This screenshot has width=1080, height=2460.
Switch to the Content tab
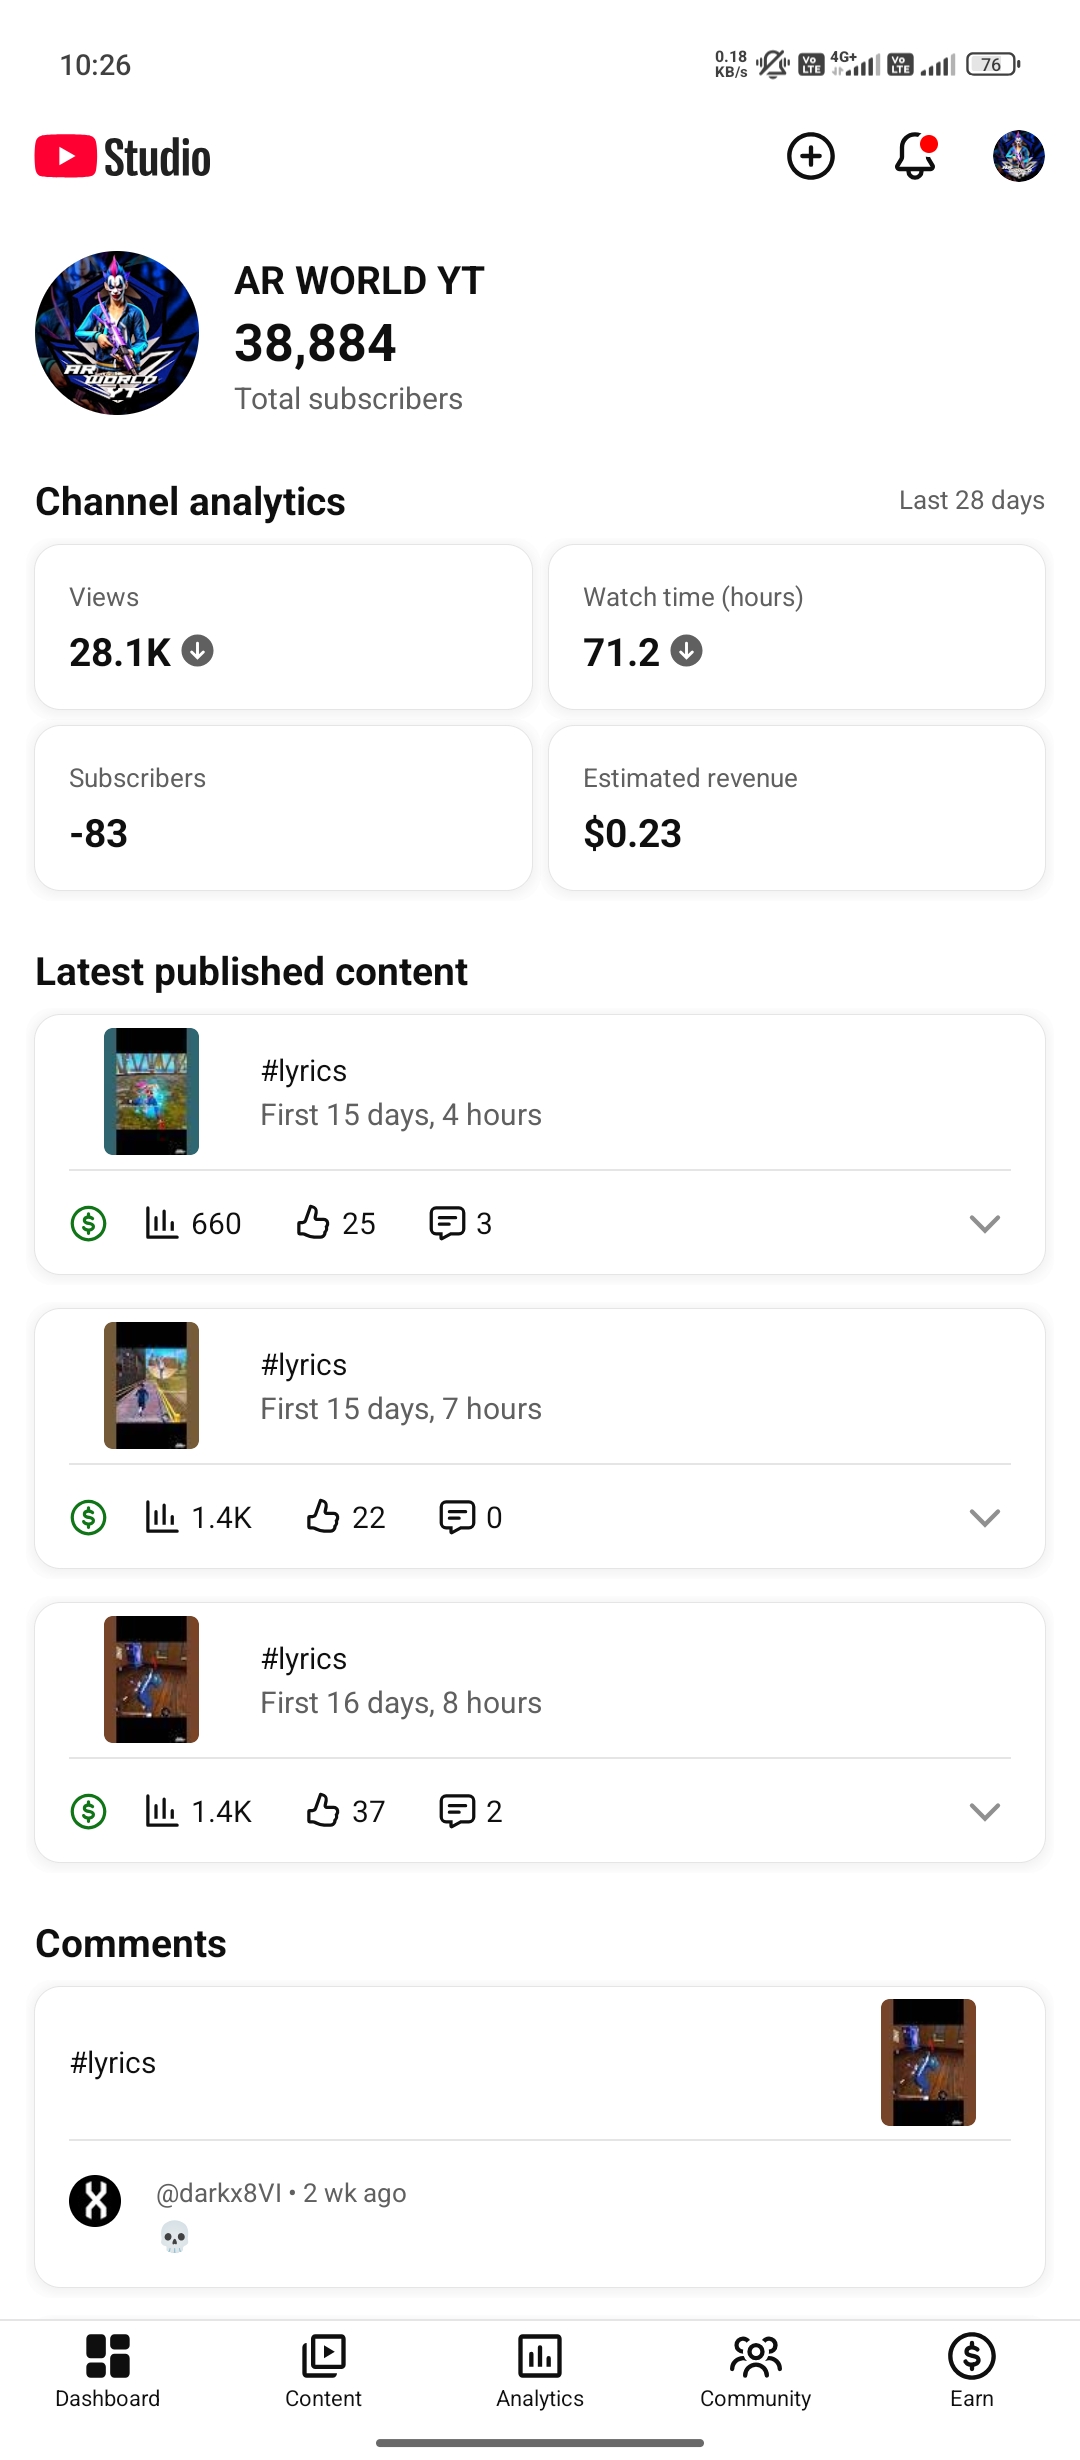pos(323,2370)
